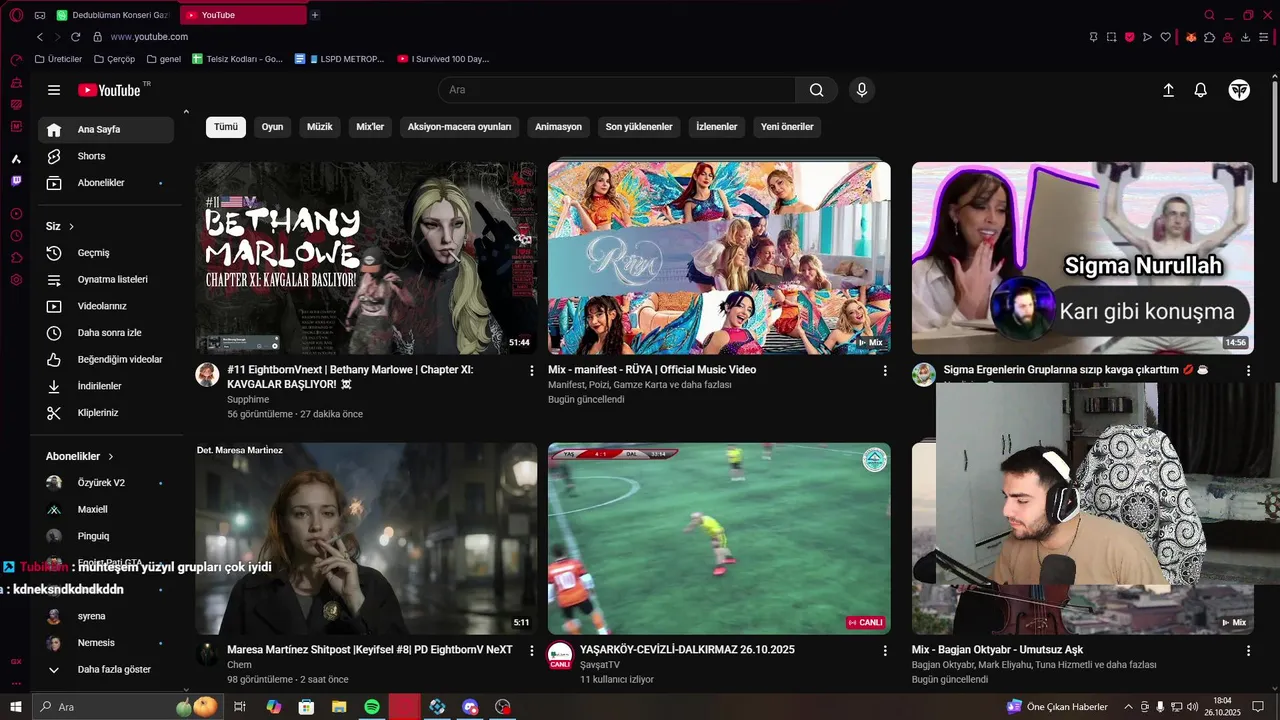Click the Opera GX logo menu
1280x720 pixels.
coord(16,15)
